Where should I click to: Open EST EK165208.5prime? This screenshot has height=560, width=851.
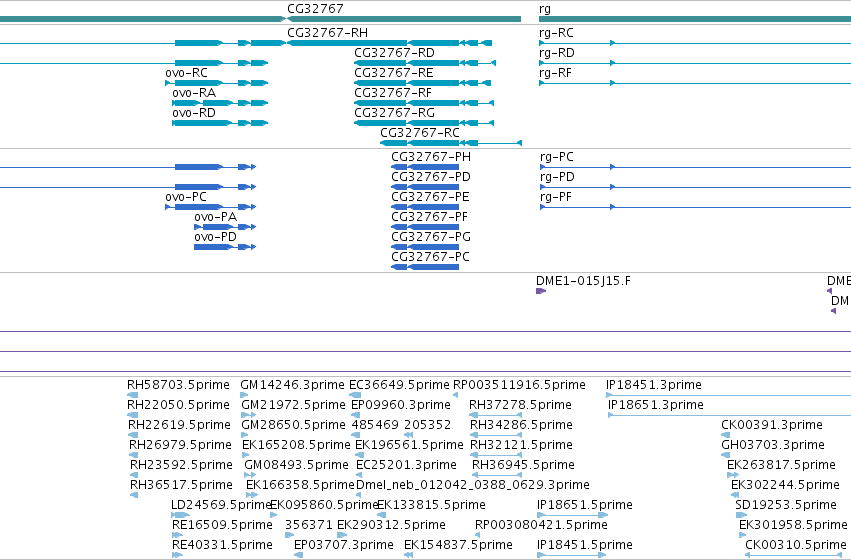pos(296,445)
